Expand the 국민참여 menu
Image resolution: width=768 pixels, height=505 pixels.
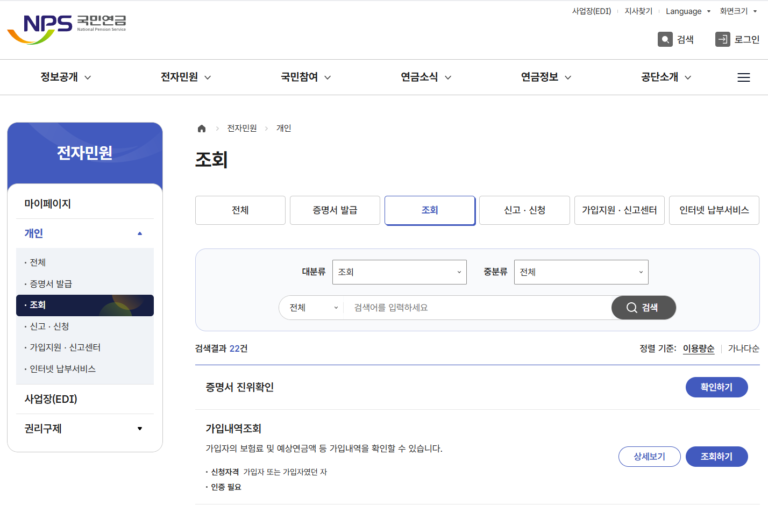click(306, 77)
